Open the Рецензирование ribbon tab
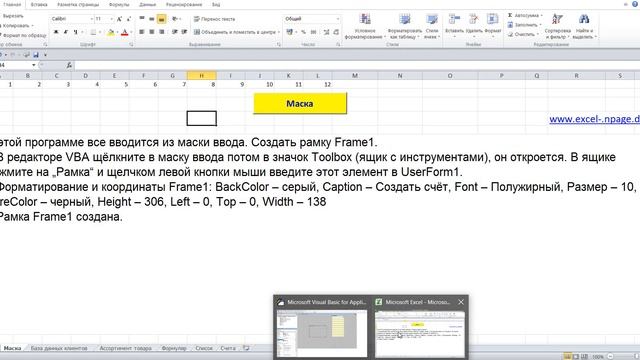The width and height of the screenshot is (640, 360). [184, 4]
